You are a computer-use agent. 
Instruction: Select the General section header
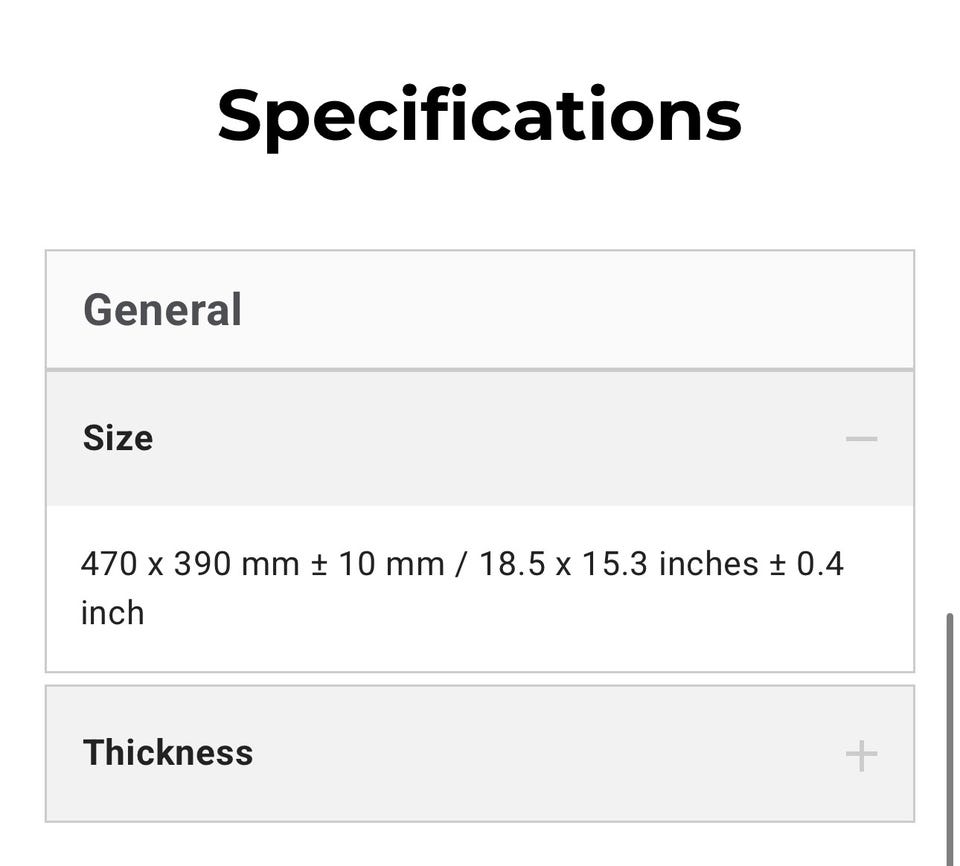click(x=480, y=310)
